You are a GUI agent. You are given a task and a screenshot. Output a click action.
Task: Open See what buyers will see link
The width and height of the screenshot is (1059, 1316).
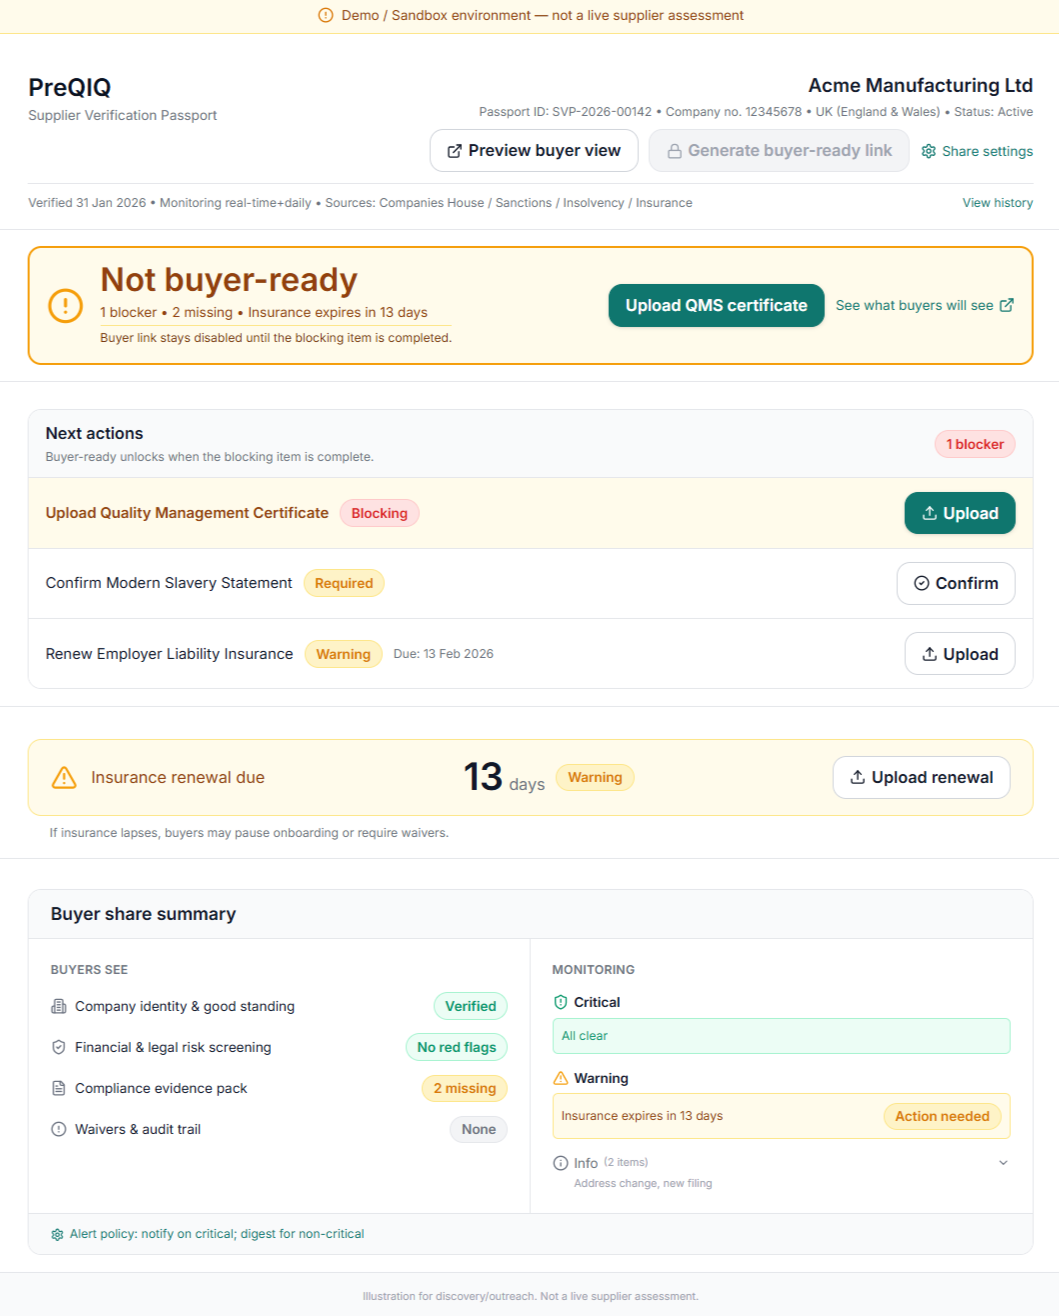(924, 306)
